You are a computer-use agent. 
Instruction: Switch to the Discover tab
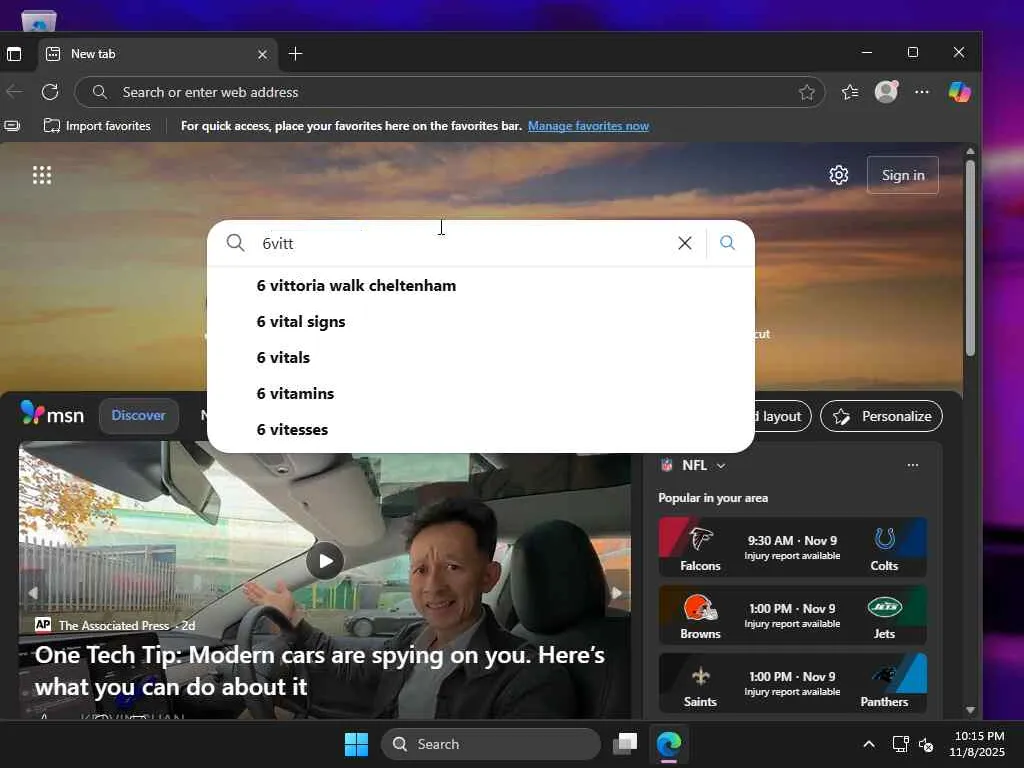(138, 415)
